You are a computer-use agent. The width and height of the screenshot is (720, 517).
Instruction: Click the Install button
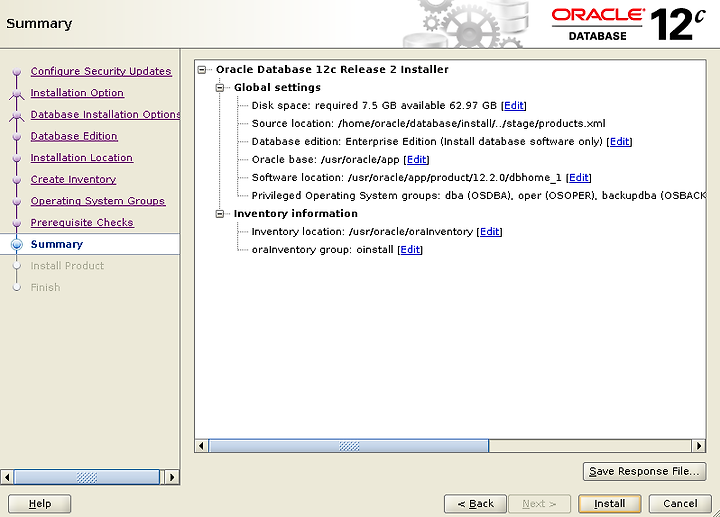coord(609,504)
